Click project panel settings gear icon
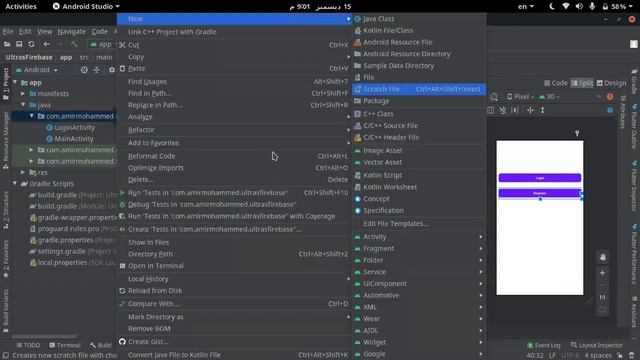Viewport: 640px width, 360px height. pos(111,70)
